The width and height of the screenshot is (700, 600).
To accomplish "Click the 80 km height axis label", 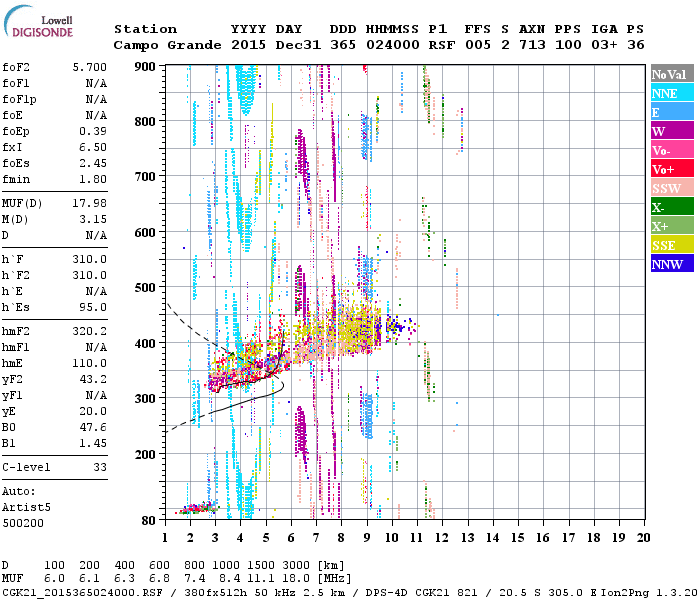I will [148, 520].
